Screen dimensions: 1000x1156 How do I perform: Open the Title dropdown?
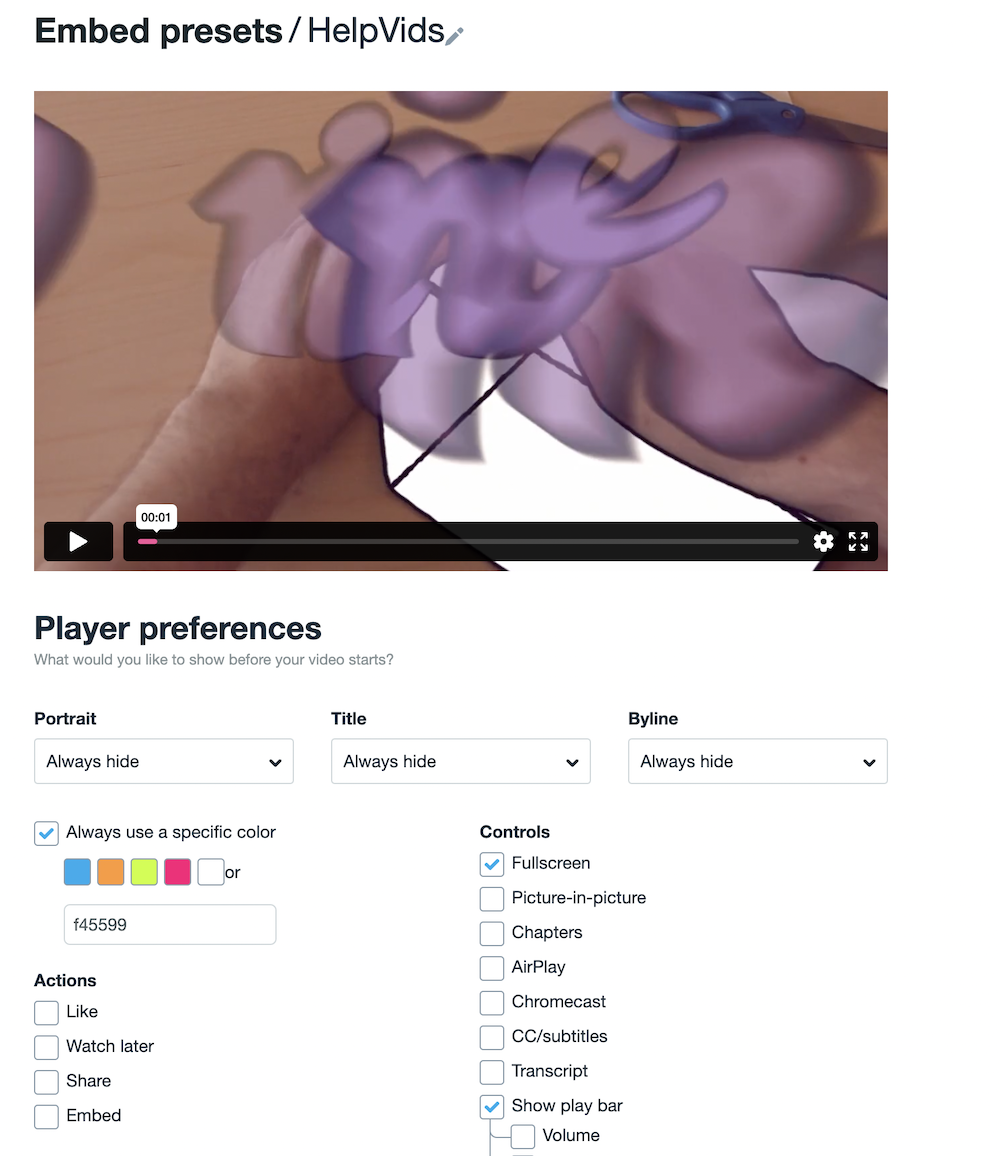[x=461, y=762]
